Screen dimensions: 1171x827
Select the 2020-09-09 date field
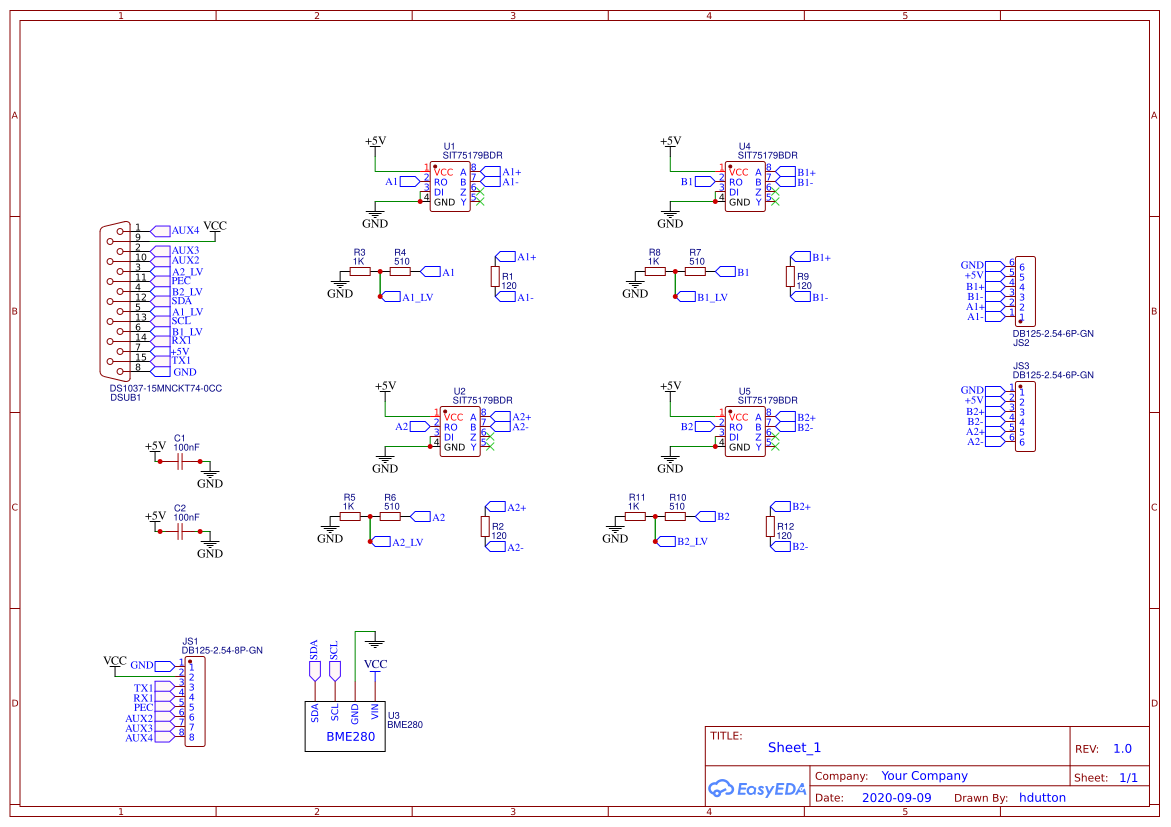tap(896, 798)
